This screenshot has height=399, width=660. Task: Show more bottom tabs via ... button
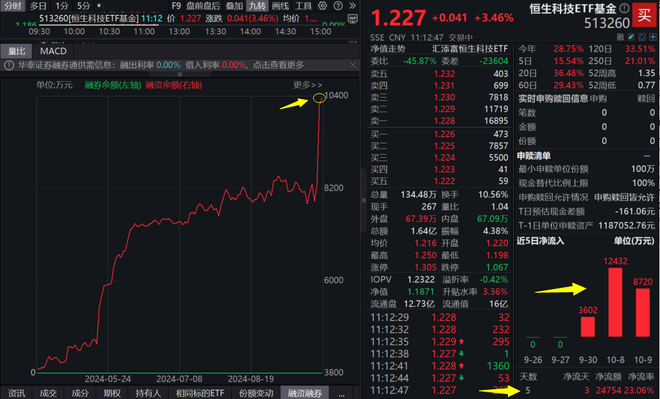pyautogui.click(x=341, y=394)
